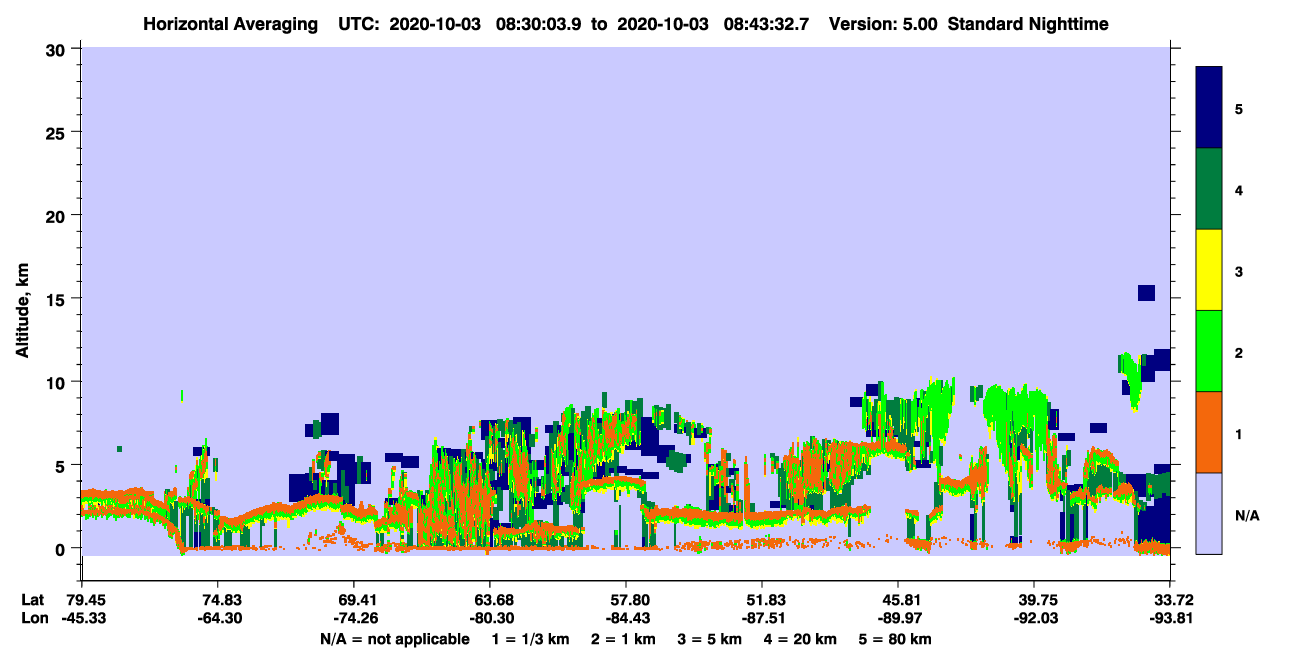
Task: Click the orange color bar segment 1
Action: 1209,432
